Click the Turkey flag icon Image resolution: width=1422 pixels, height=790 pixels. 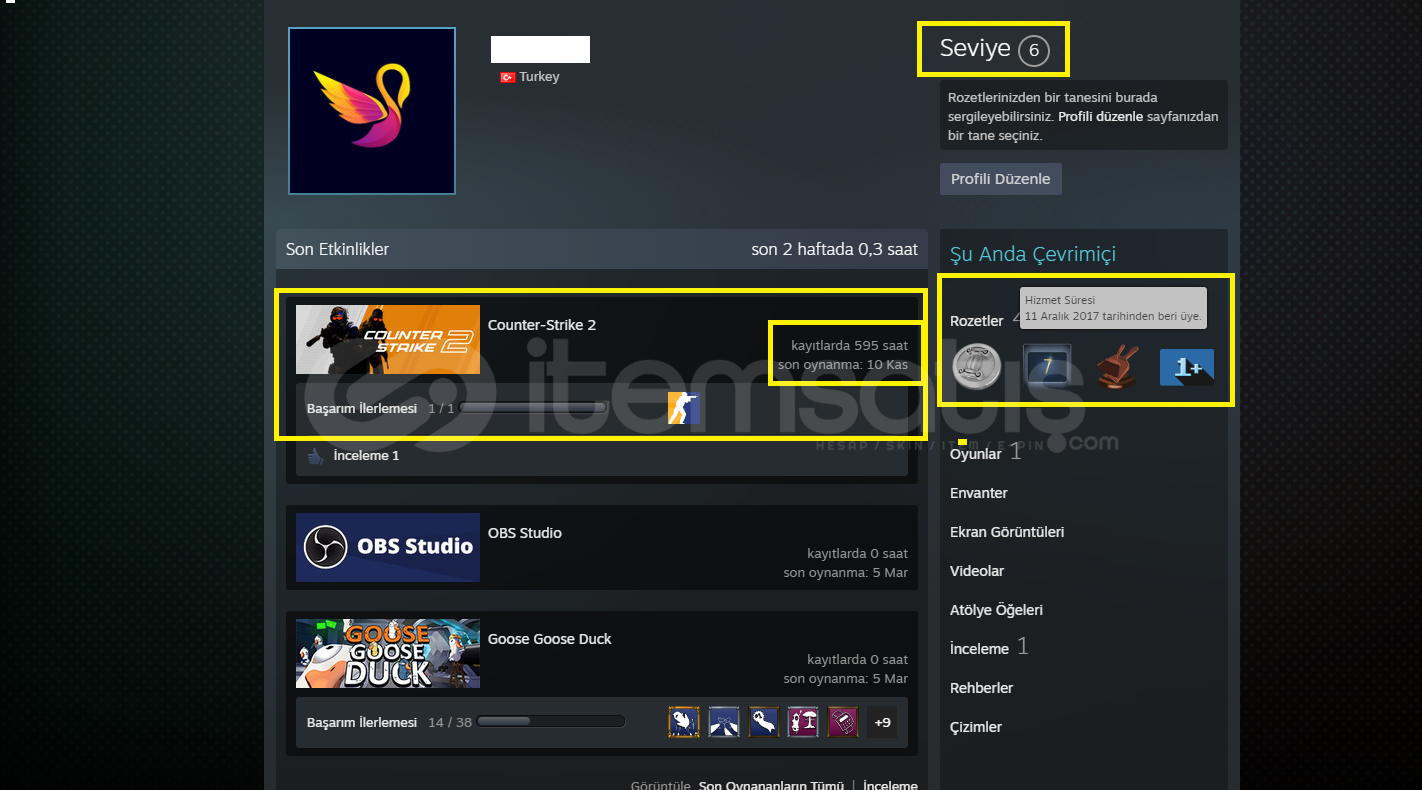[x=507, y=77]
